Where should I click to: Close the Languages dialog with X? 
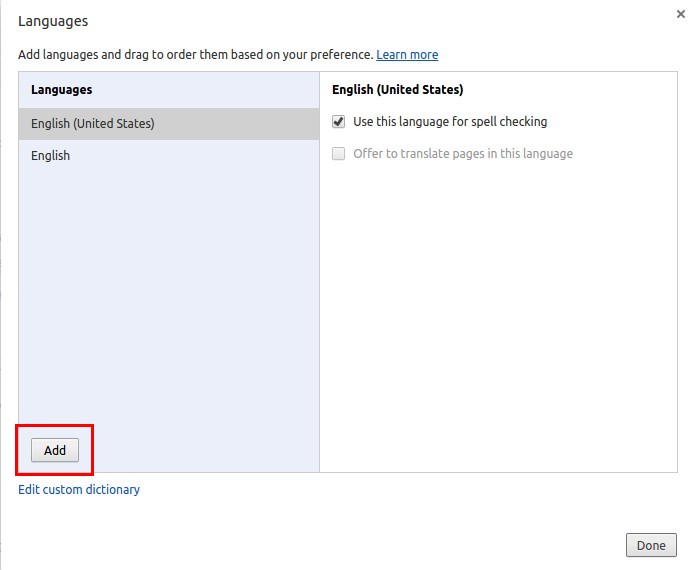tap(680, 14)
